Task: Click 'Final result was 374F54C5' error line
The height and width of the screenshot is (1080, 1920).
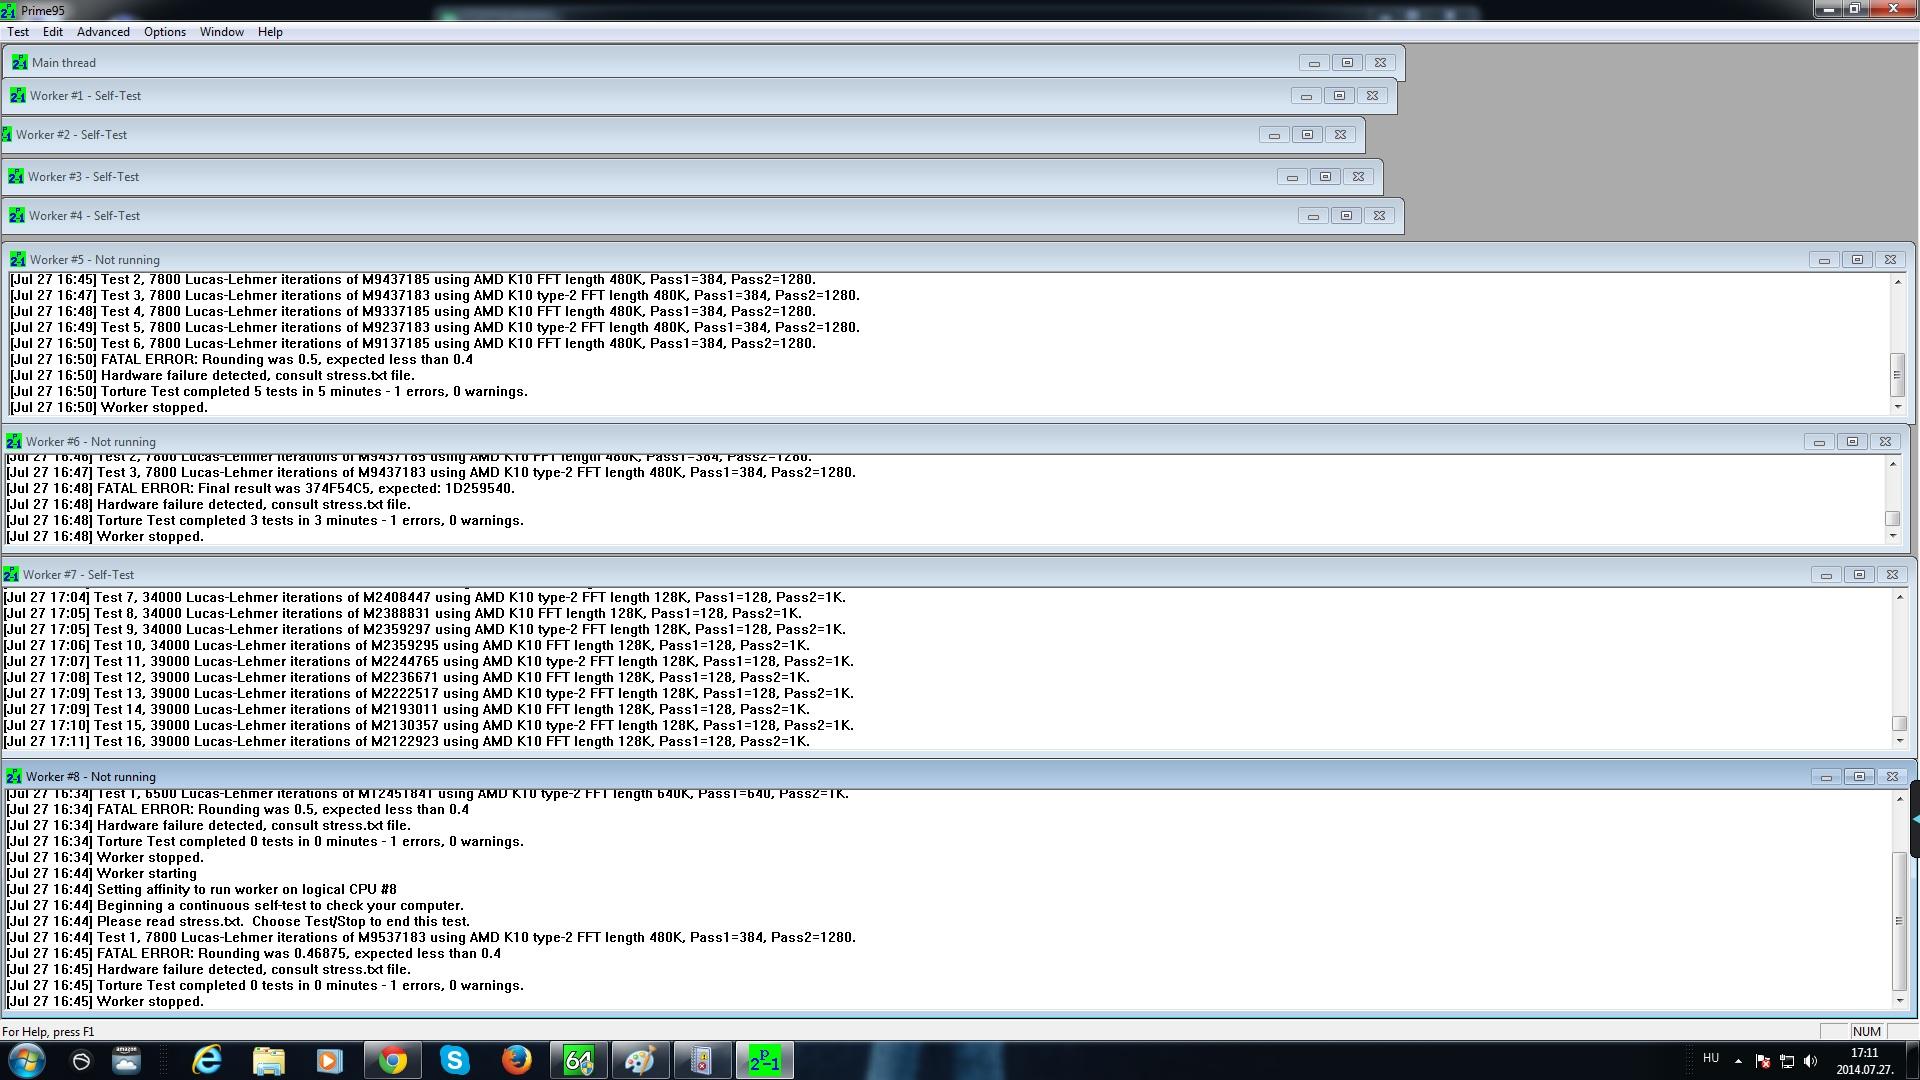Action: pos(260,488)
